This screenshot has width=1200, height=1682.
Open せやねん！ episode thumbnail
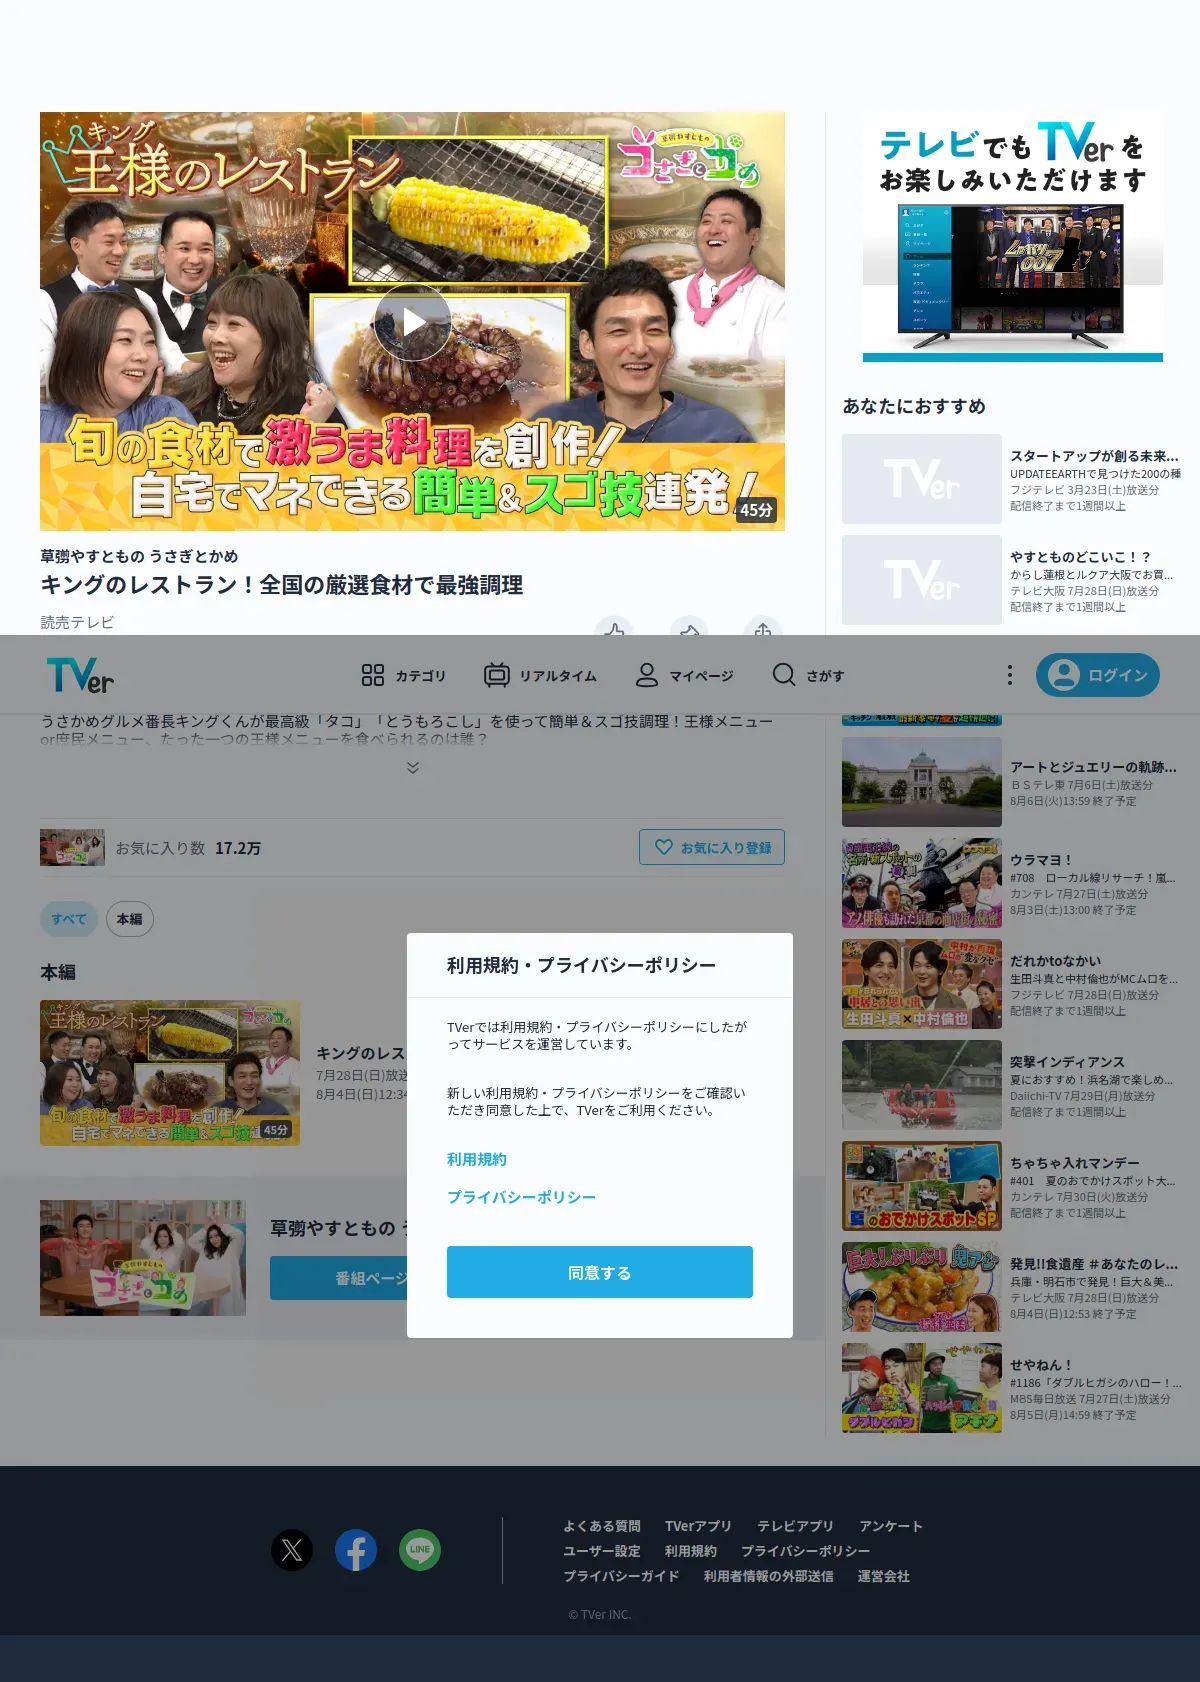point(922,1388)
